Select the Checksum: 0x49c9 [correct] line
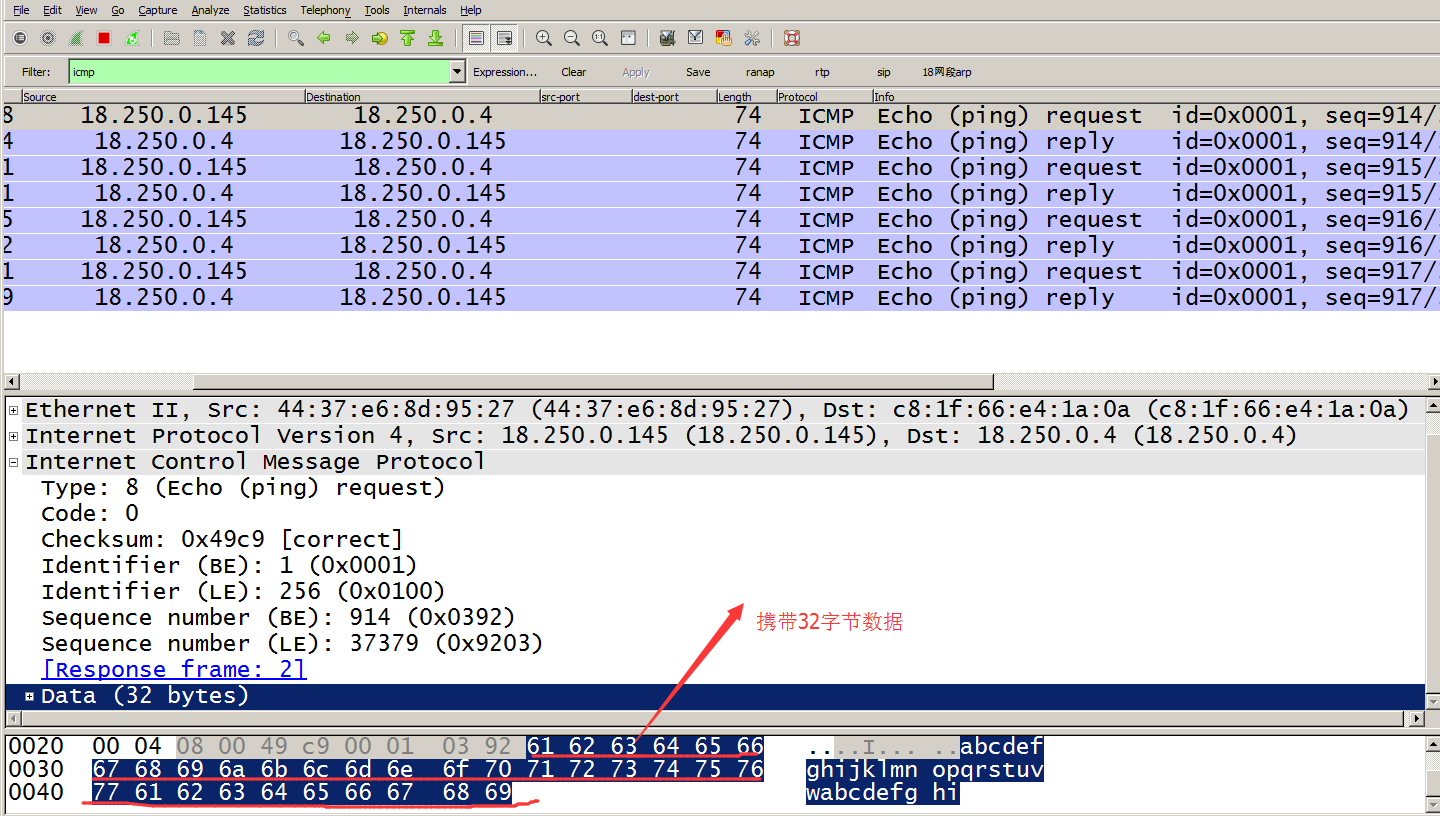 click(221, 540)
